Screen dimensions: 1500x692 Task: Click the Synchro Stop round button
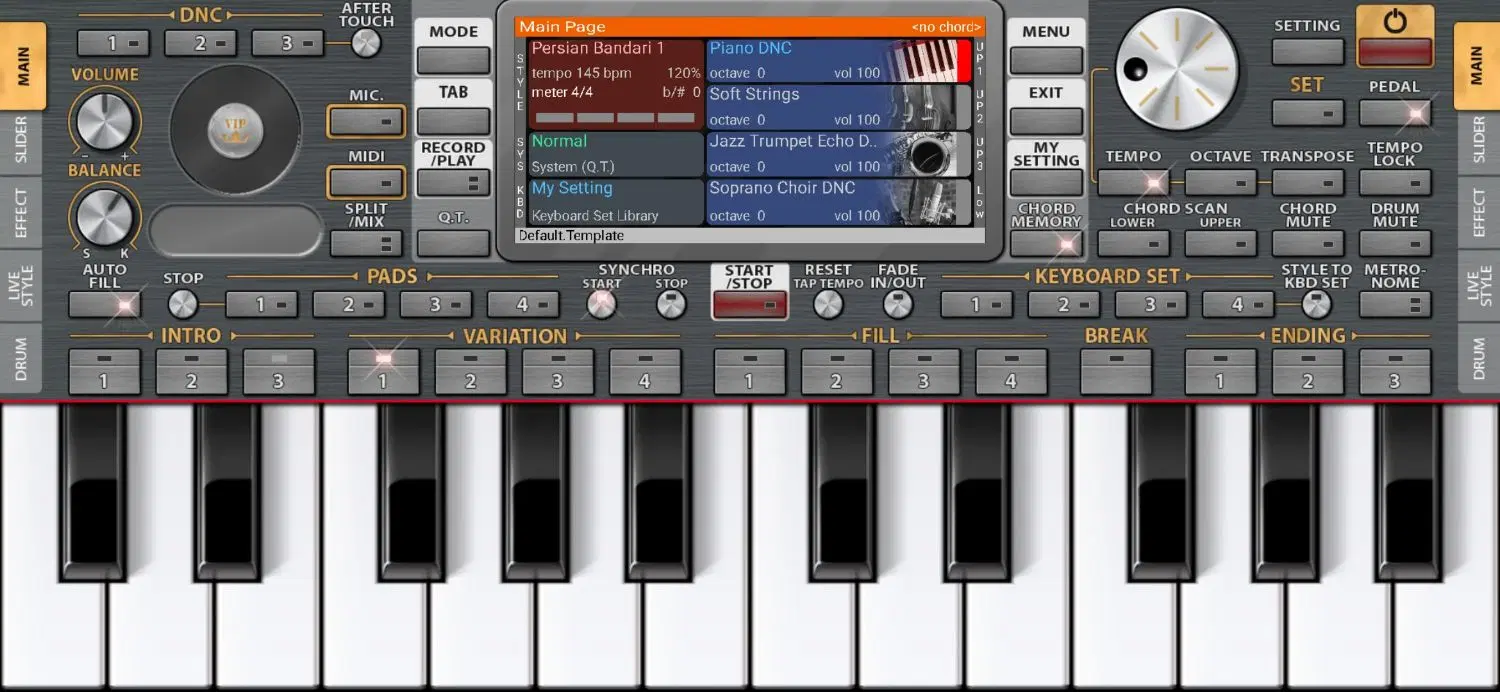(672, 304)
